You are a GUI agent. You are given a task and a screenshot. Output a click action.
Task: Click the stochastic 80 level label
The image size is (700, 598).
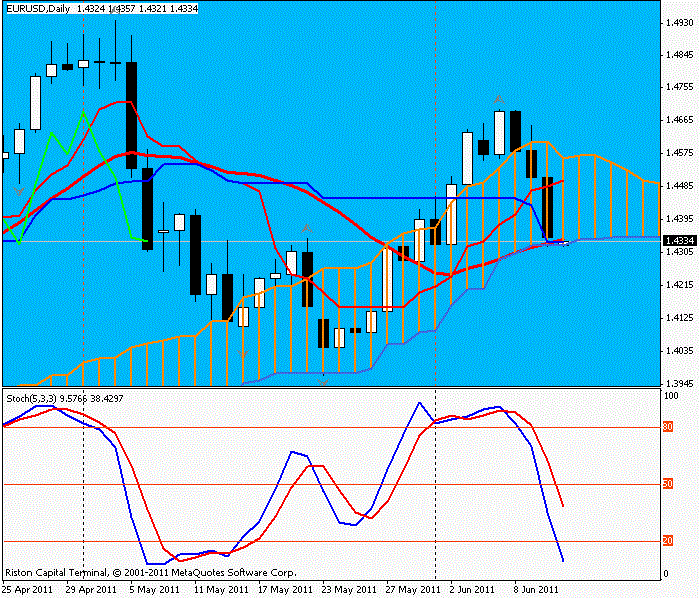[668, 427]
